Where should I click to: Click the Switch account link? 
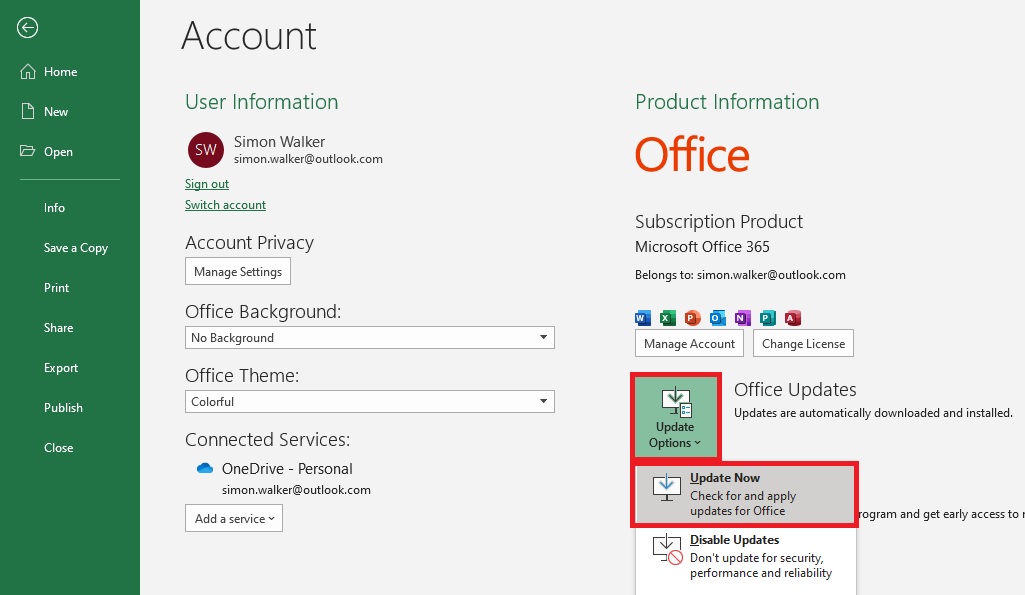226,205
